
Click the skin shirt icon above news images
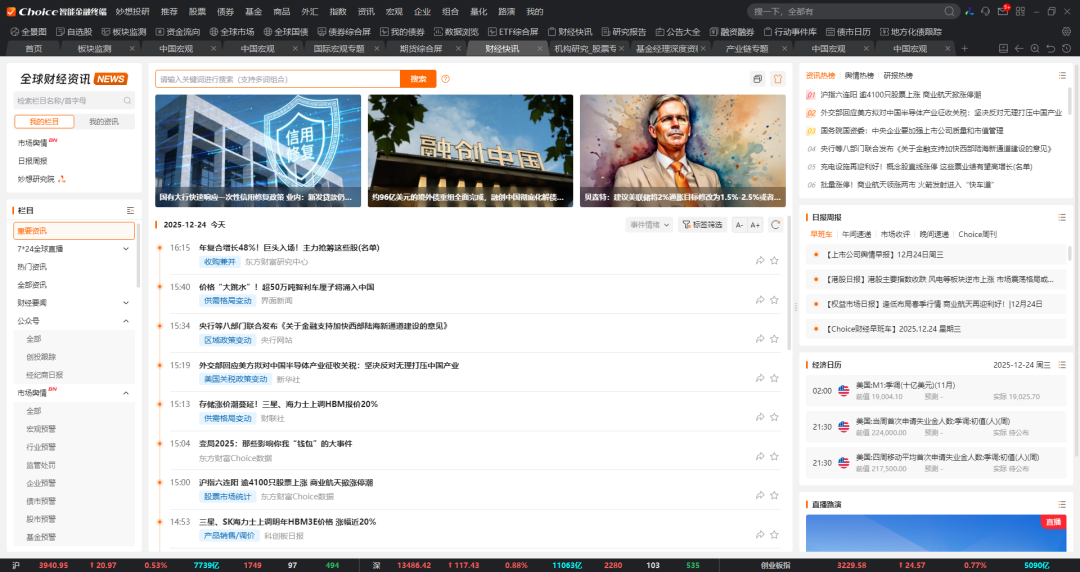(x=778, y=79)
